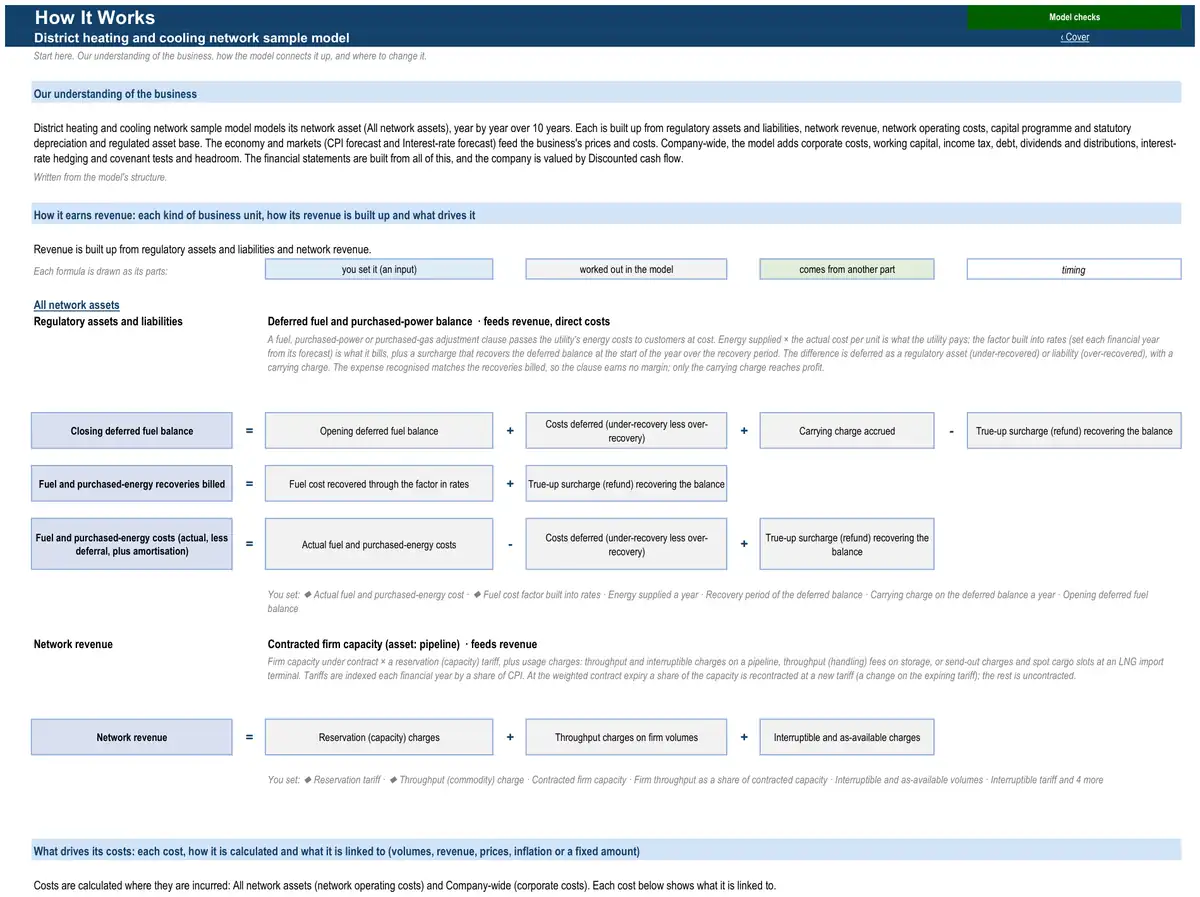
Task: Click the Closing deferred fuel balance box
Action: 132,431
